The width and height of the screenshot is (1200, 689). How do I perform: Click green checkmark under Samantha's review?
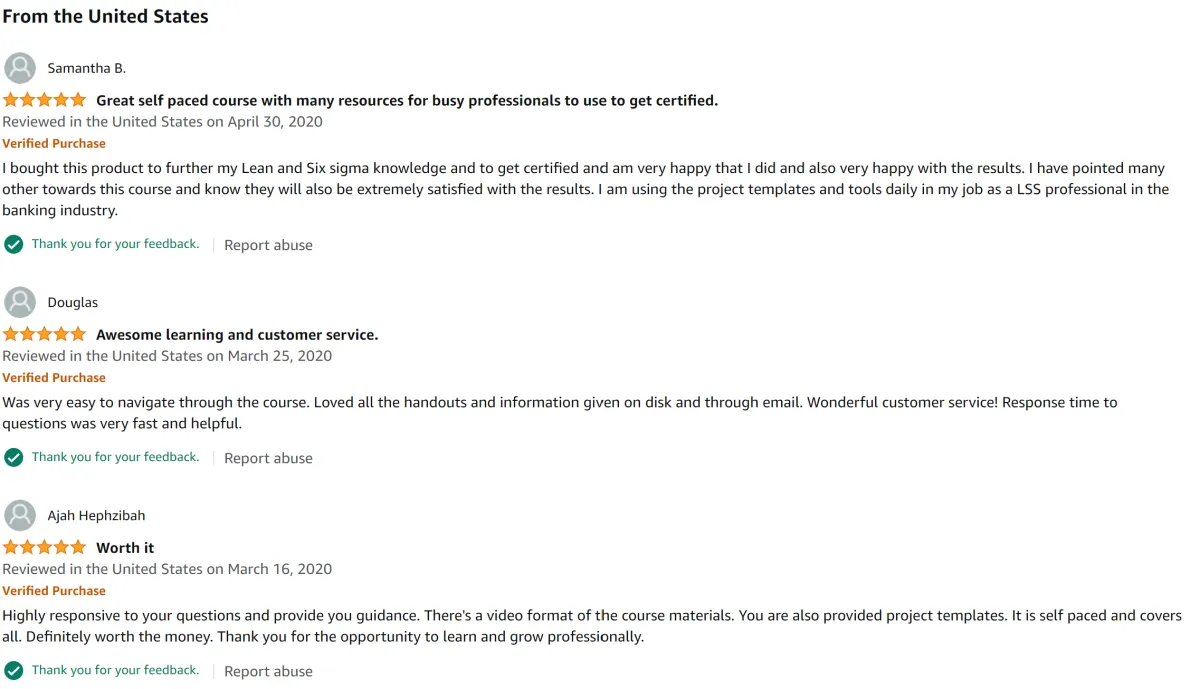pyautogui.click(x=14, y=244)
